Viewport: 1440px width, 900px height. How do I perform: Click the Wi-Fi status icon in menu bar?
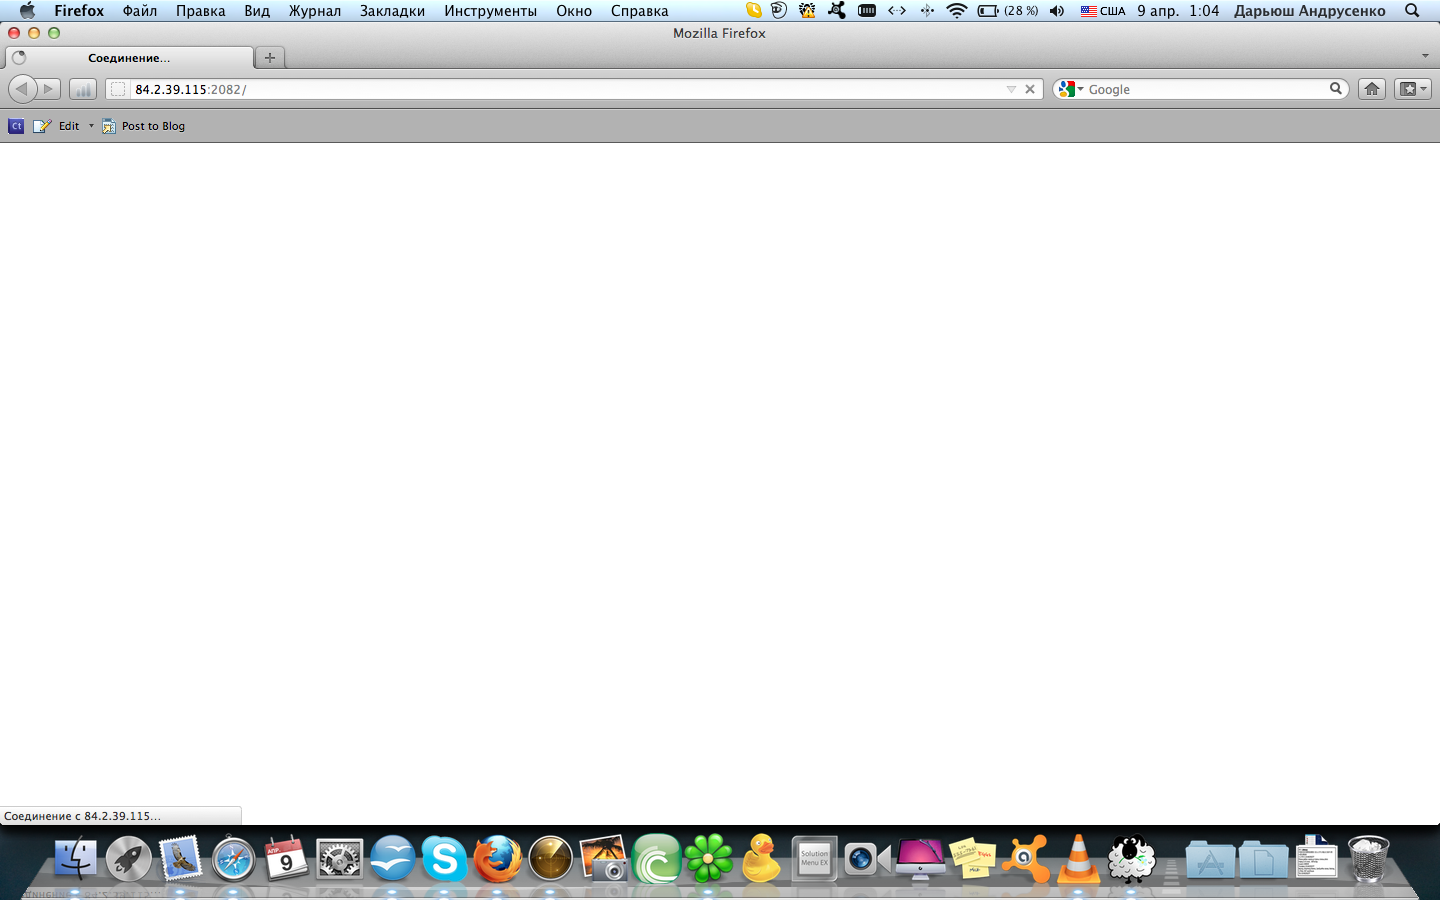coord(957,11)
